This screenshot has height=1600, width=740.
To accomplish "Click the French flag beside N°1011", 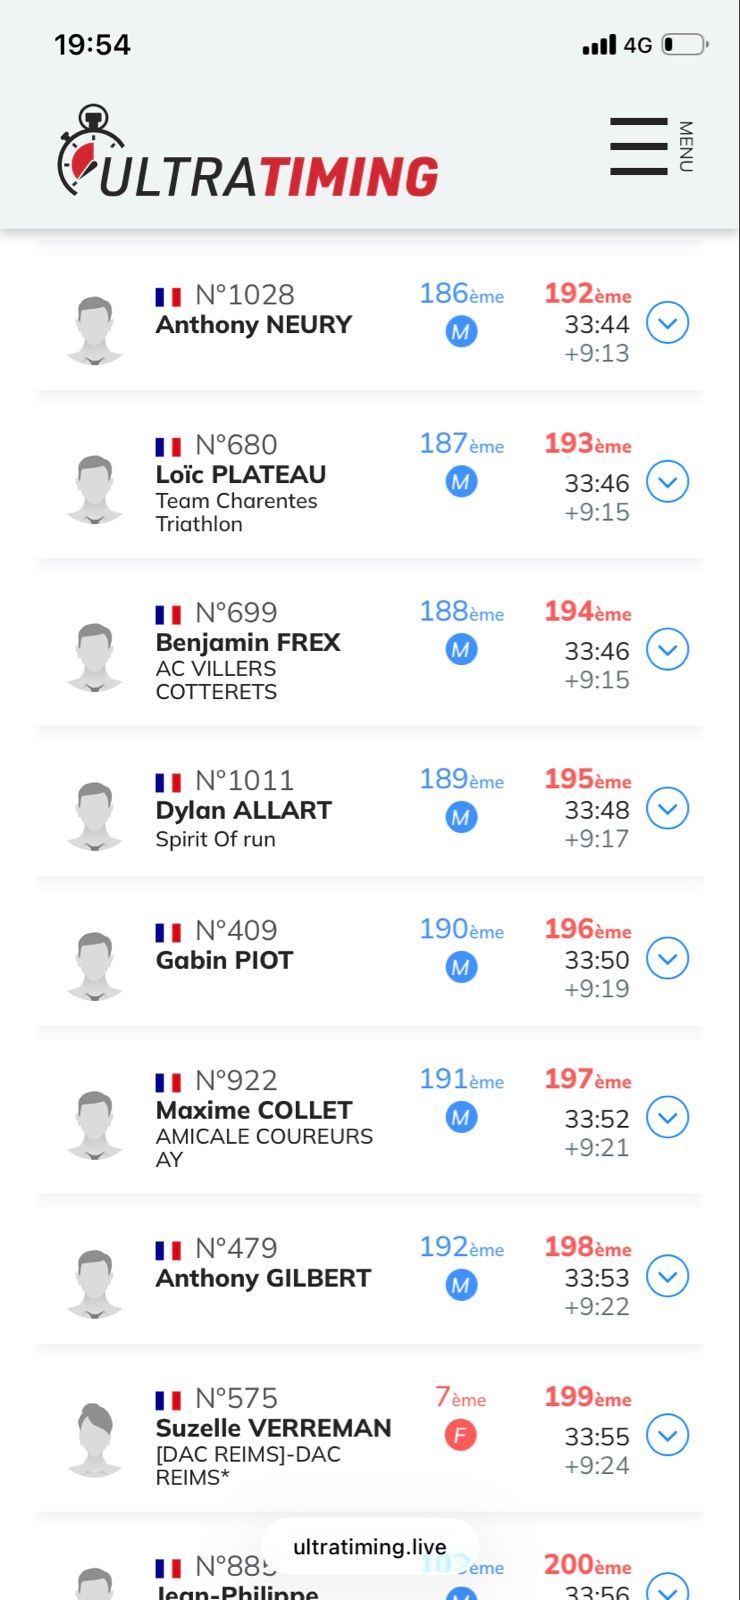I will click(168, 782).
